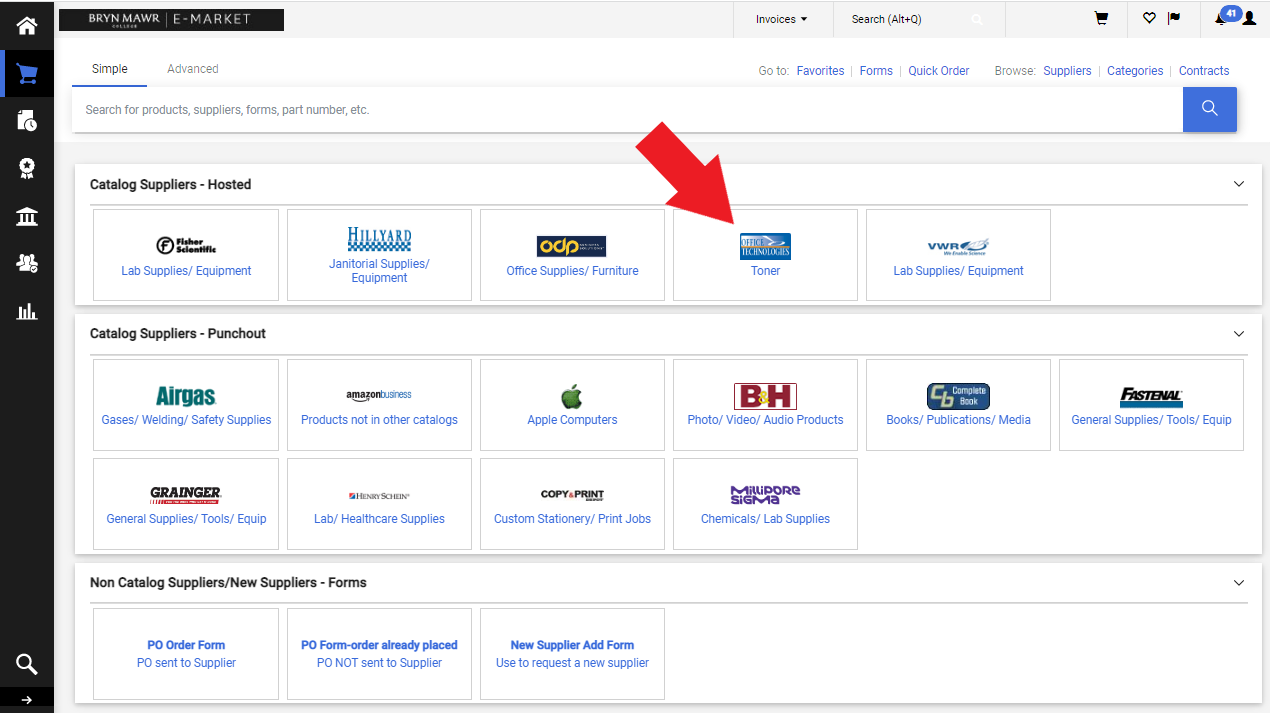Screen dimensions: 1270x713
Task: Open ODP Office Supplies/ Furniture catalog
Action: tap(572, 255)
